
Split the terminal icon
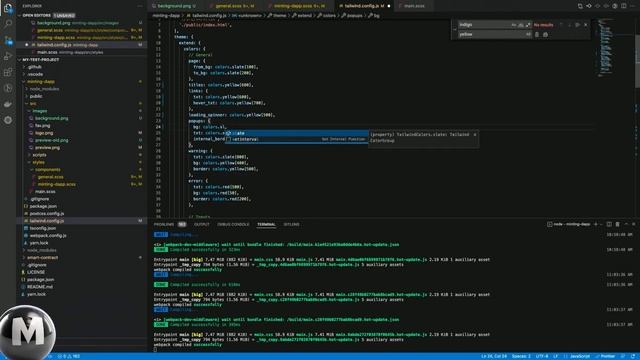pyautogui.click(x=609, y=224)
